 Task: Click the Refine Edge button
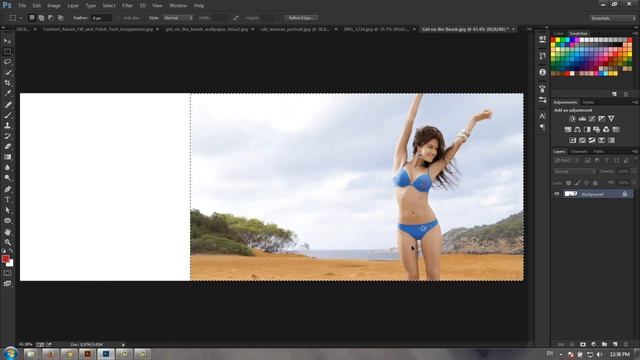point(301,18)
